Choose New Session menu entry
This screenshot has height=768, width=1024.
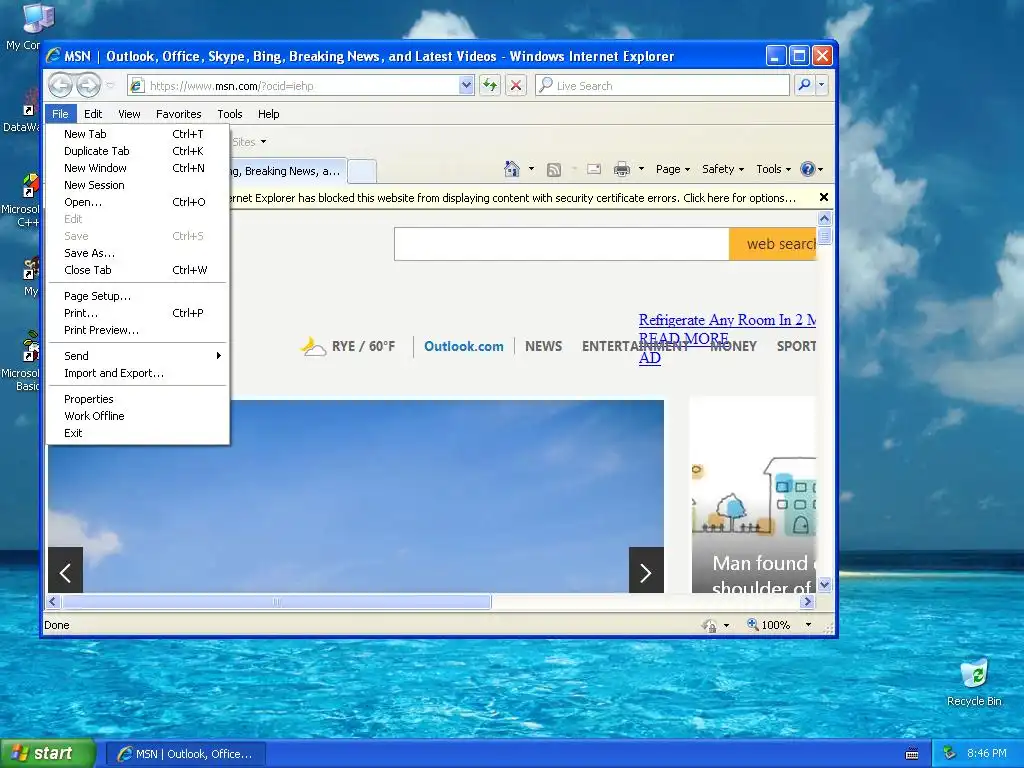click(x=138, y=185)
